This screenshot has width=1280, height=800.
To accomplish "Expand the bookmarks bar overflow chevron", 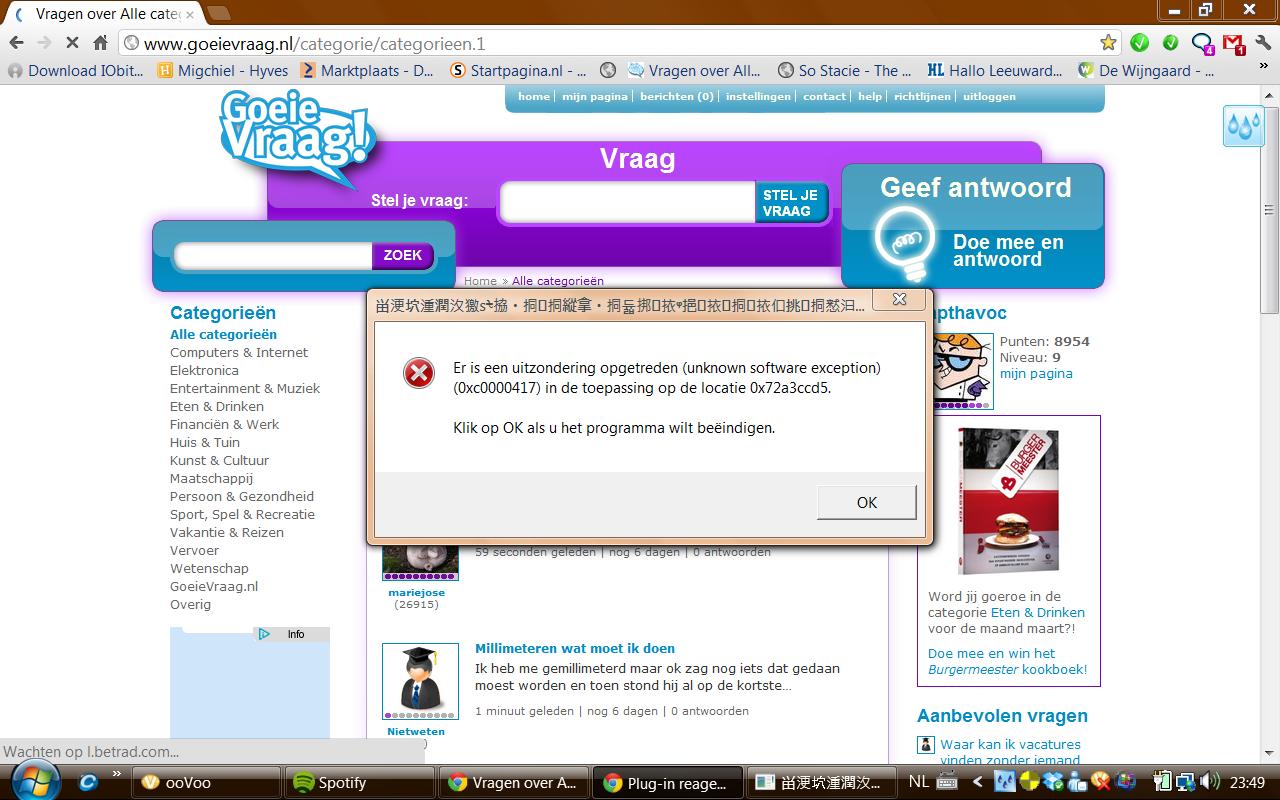I will coord(1266,71).
